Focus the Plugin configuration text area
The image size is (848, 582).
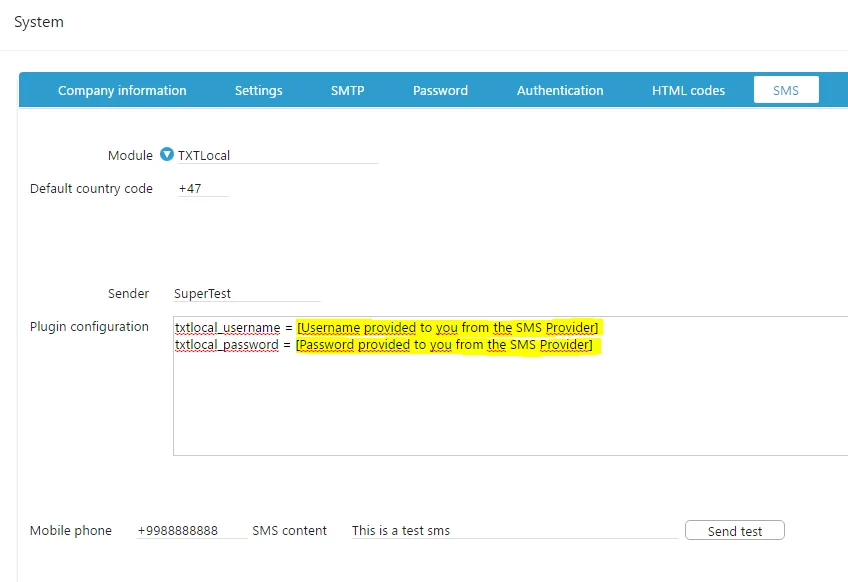point(511,386)
